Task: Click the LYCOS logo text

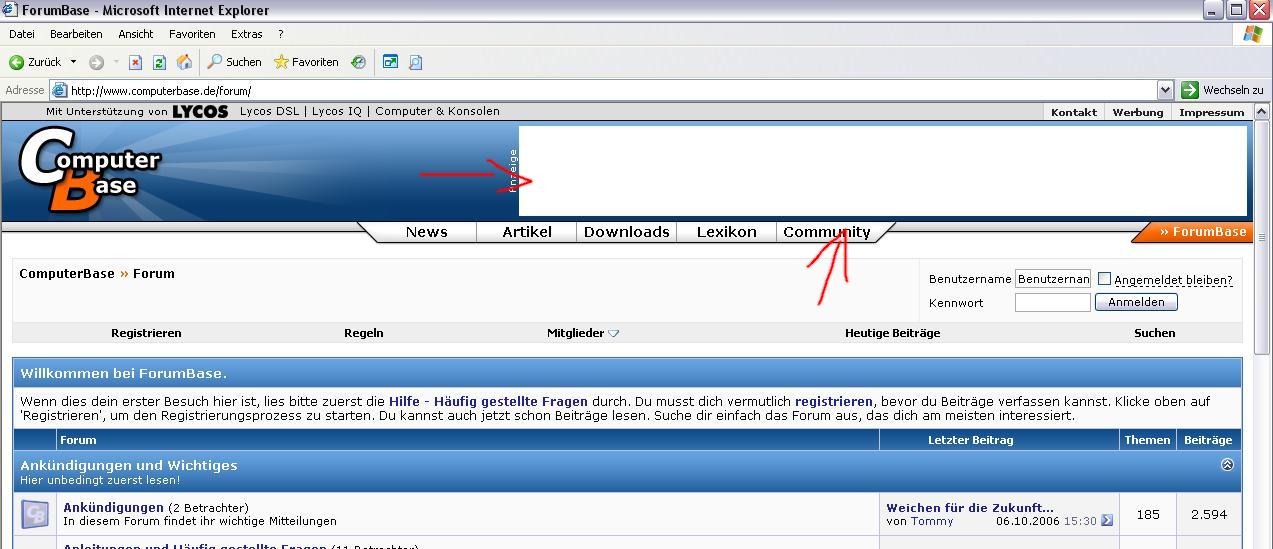Action: click(200, 112)
